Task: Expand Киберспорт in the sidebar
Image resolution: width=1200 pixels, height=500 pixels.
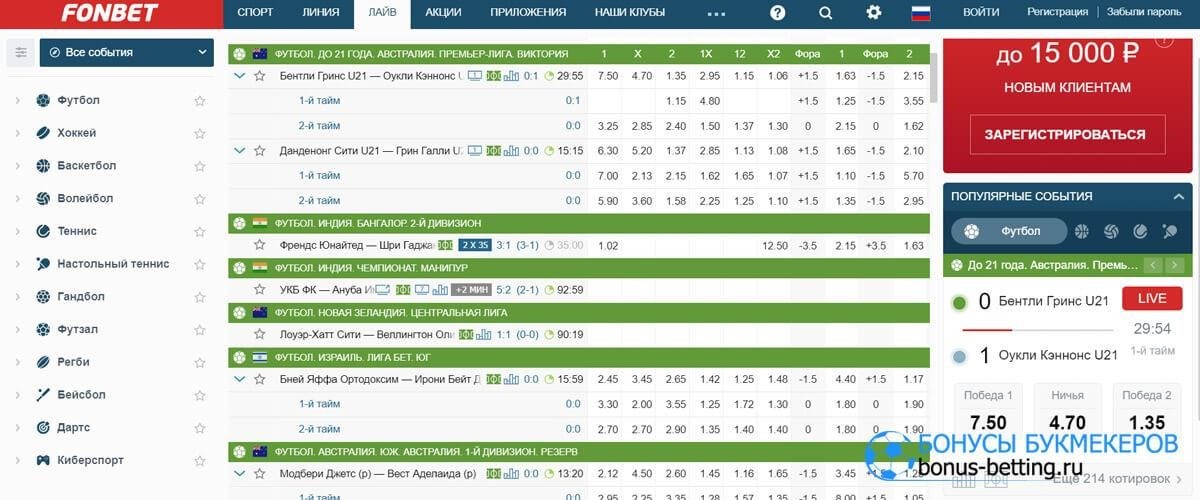Action: pyautogui.click(x=17, y=460)
